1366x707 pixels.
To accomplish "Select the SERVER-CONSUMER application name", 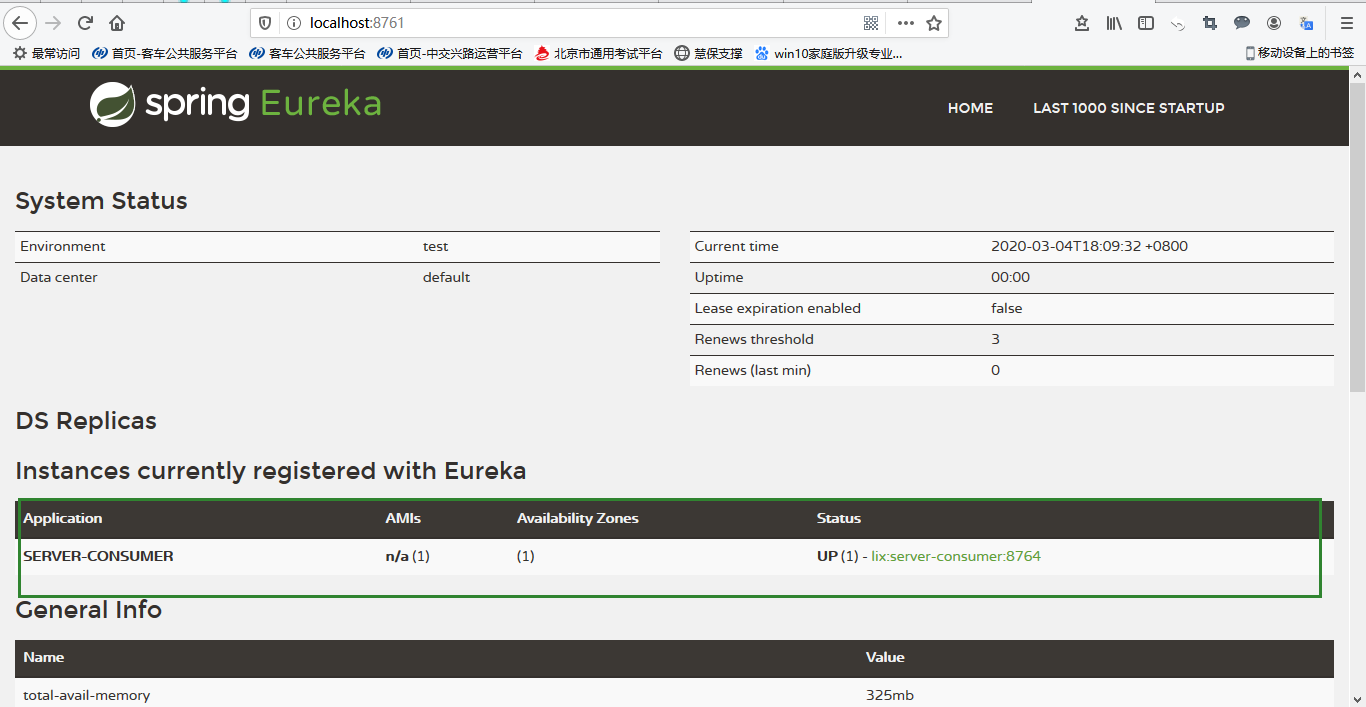I will pyautogui.click(x=98, y=556).
